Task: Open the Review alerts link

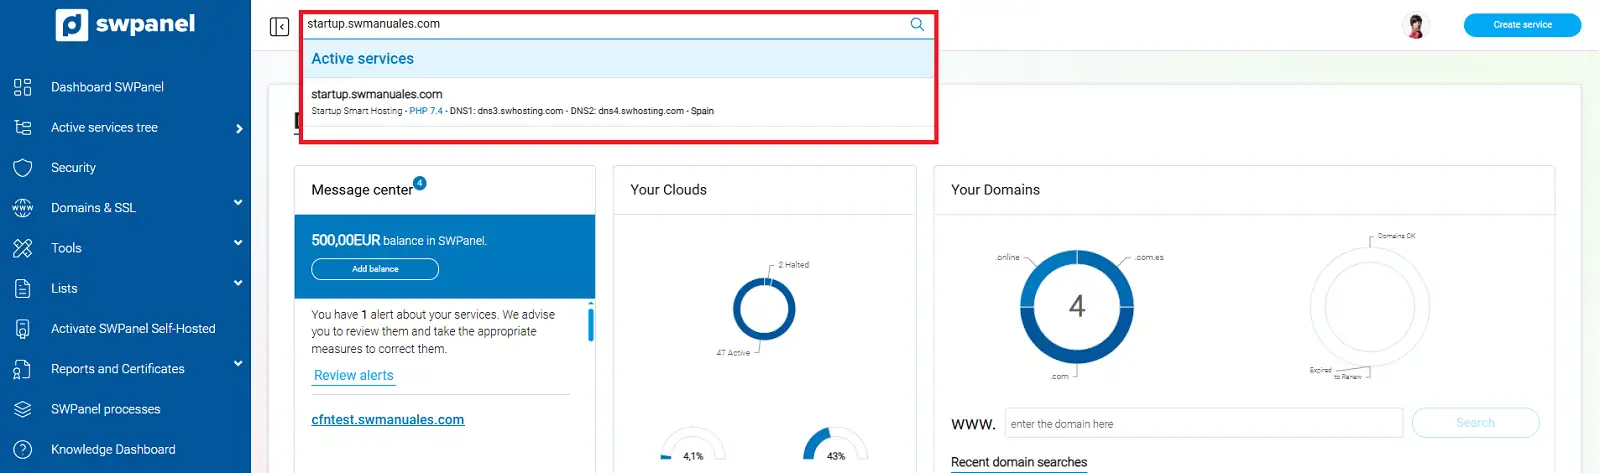Action: (x=354, y=376)
